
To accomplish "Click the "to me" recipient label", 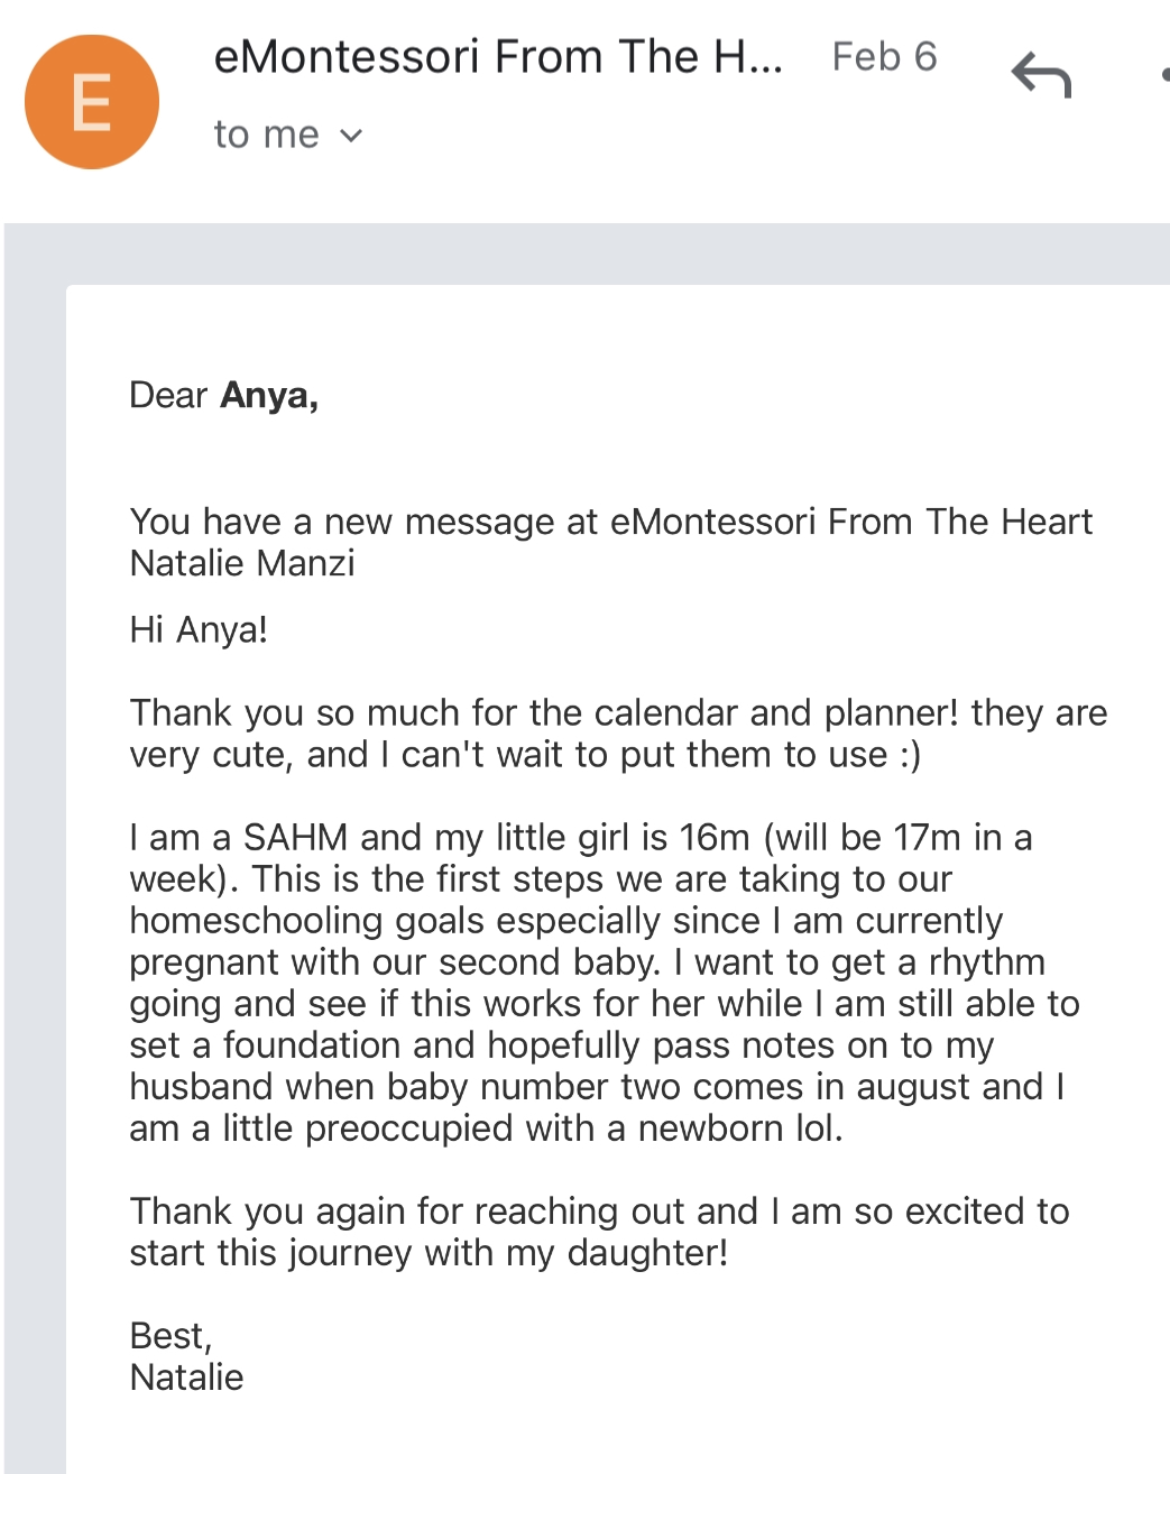I will tap(266, 135).
